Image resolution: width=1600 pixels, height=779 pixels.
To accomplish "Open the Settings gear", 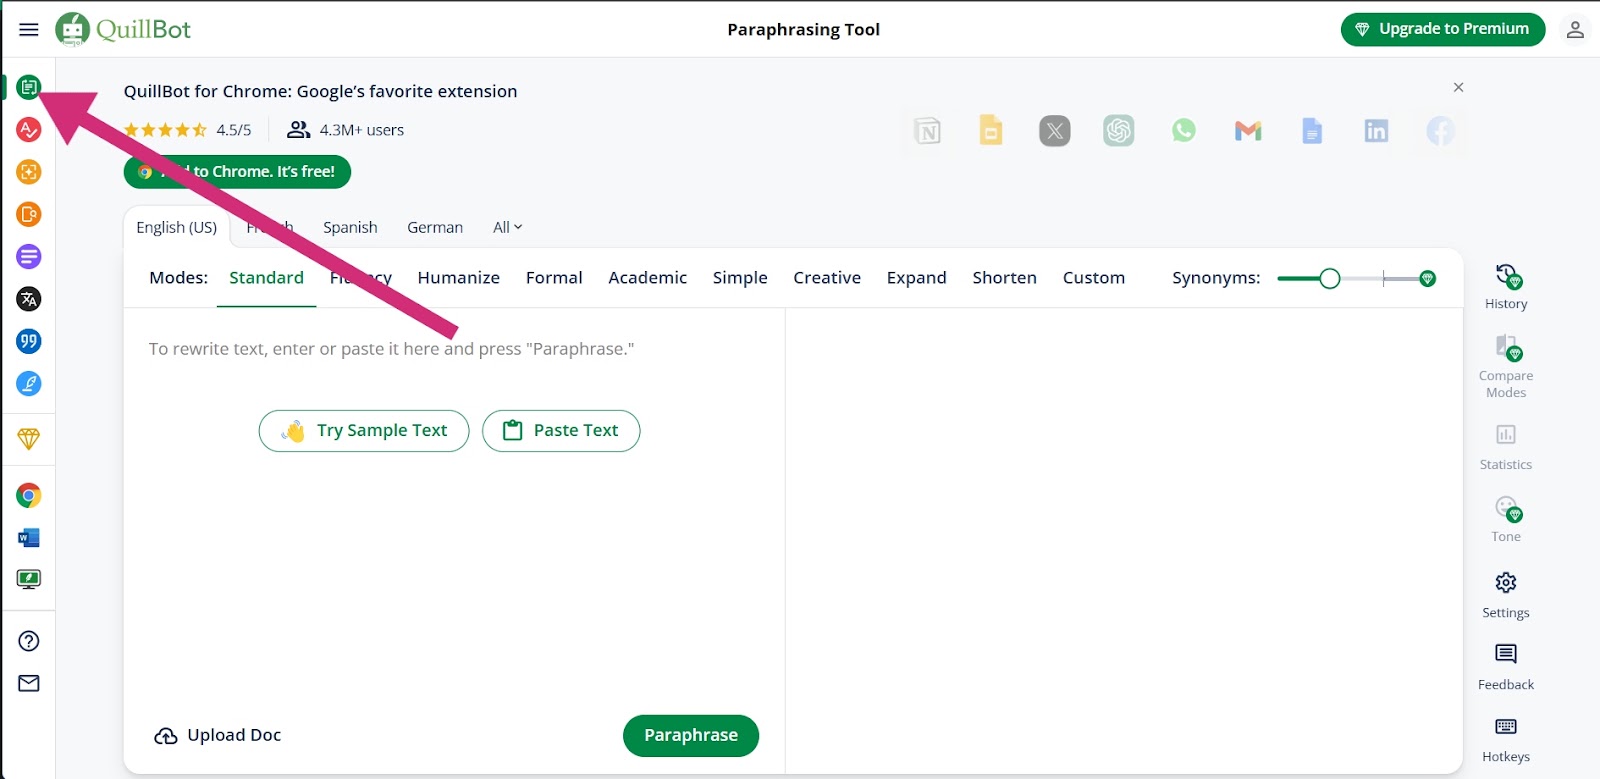I will (1506, 595).
